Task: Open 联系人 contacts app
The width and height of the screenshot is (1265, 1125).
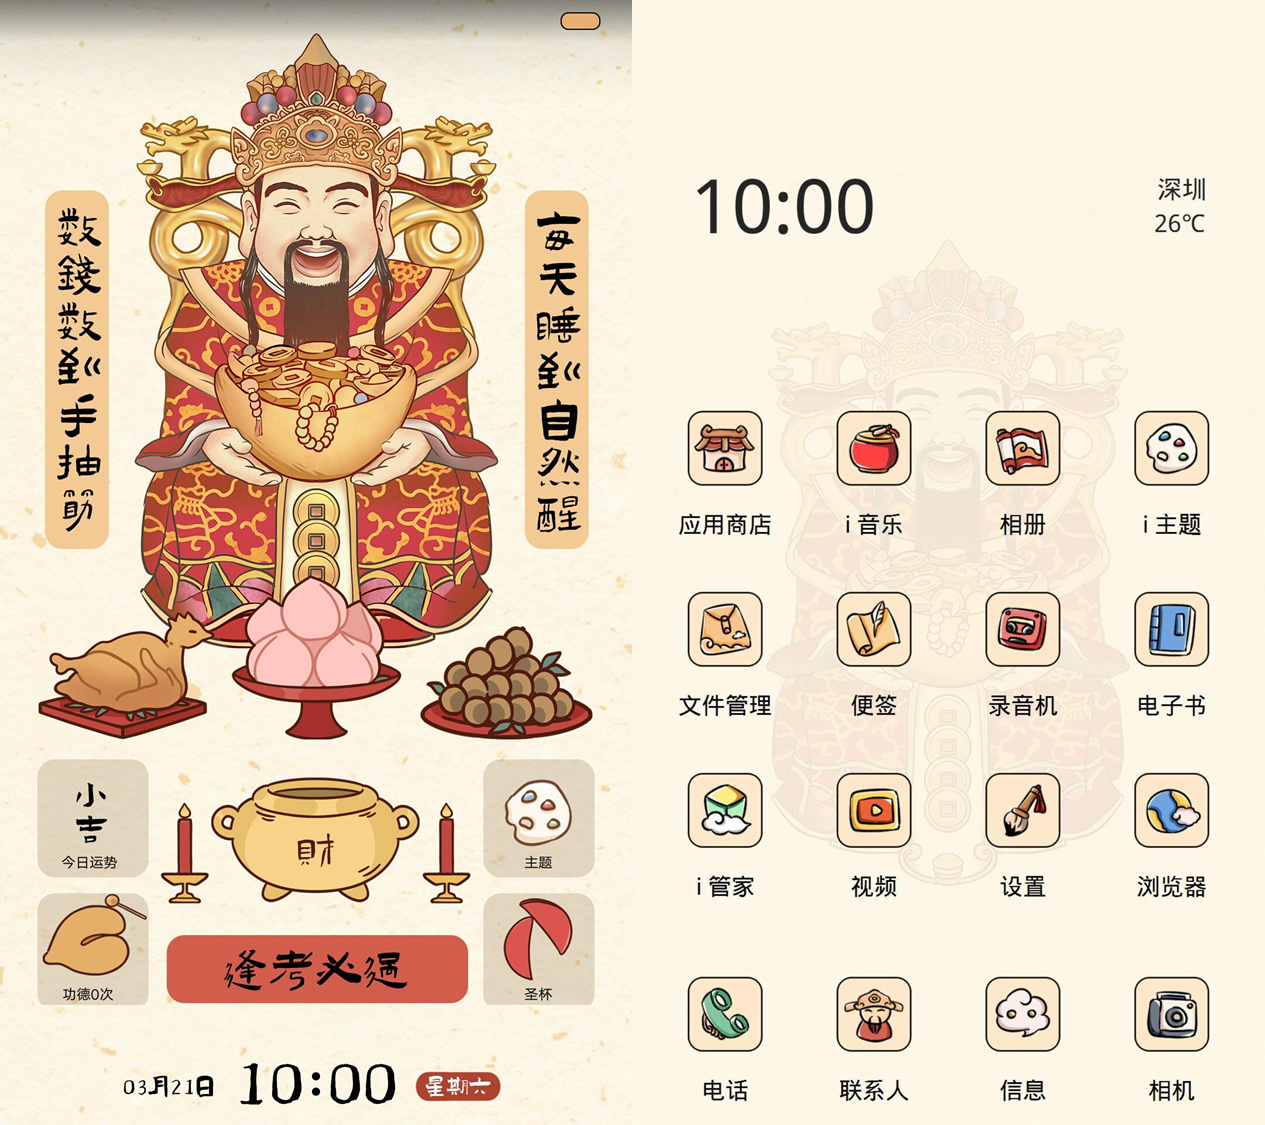Action: (874, 1015)
